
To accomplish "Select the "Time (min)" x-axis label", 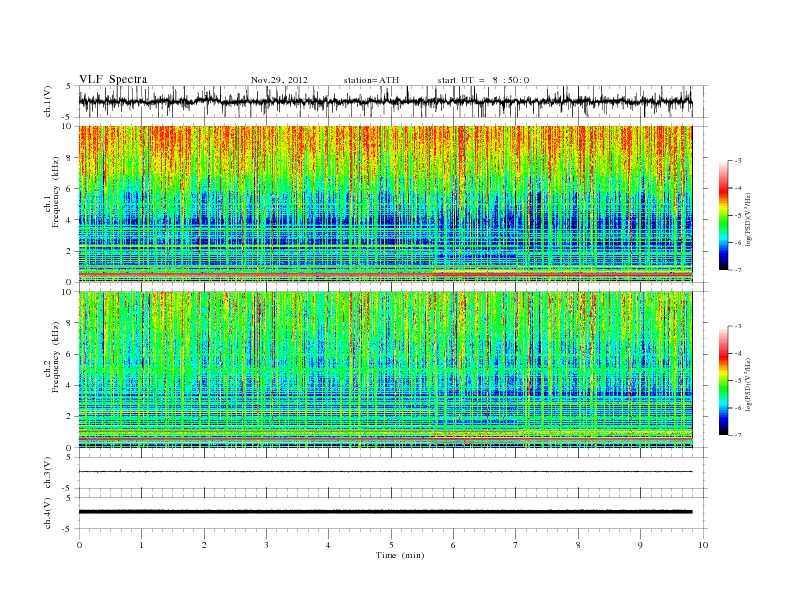I will (400, 555).
